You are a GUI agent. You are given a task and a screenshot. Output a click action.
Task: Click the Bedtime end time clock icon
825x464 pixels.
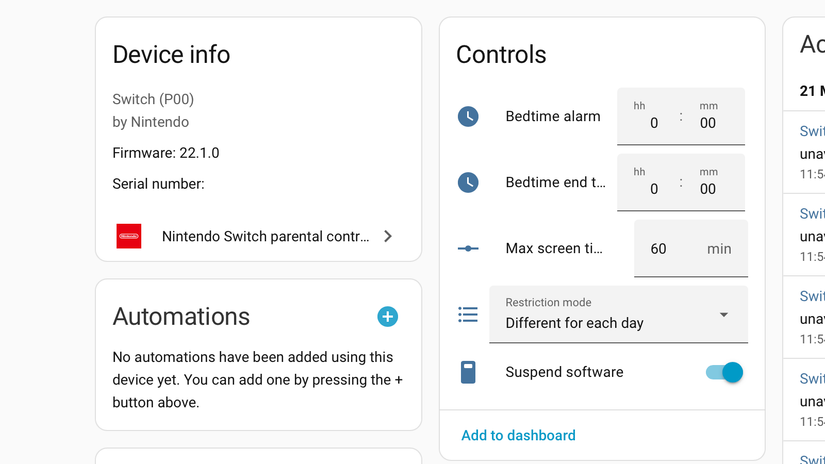point(468,183)
